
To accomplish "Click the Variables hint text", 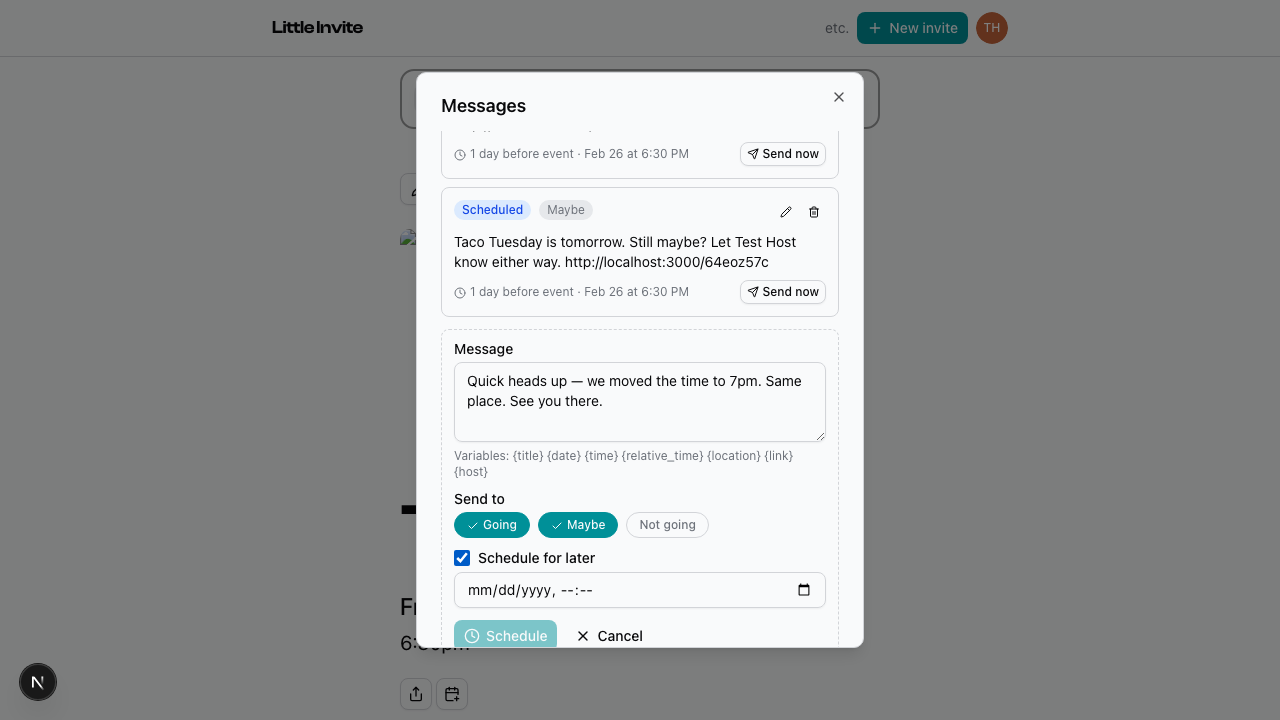I will click(x=624, y=463).
